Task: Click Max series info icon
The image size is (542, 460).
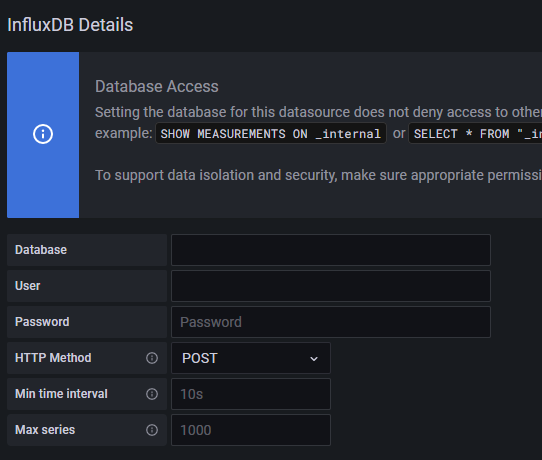Action: pyautogui.click(x=152, y=430)
